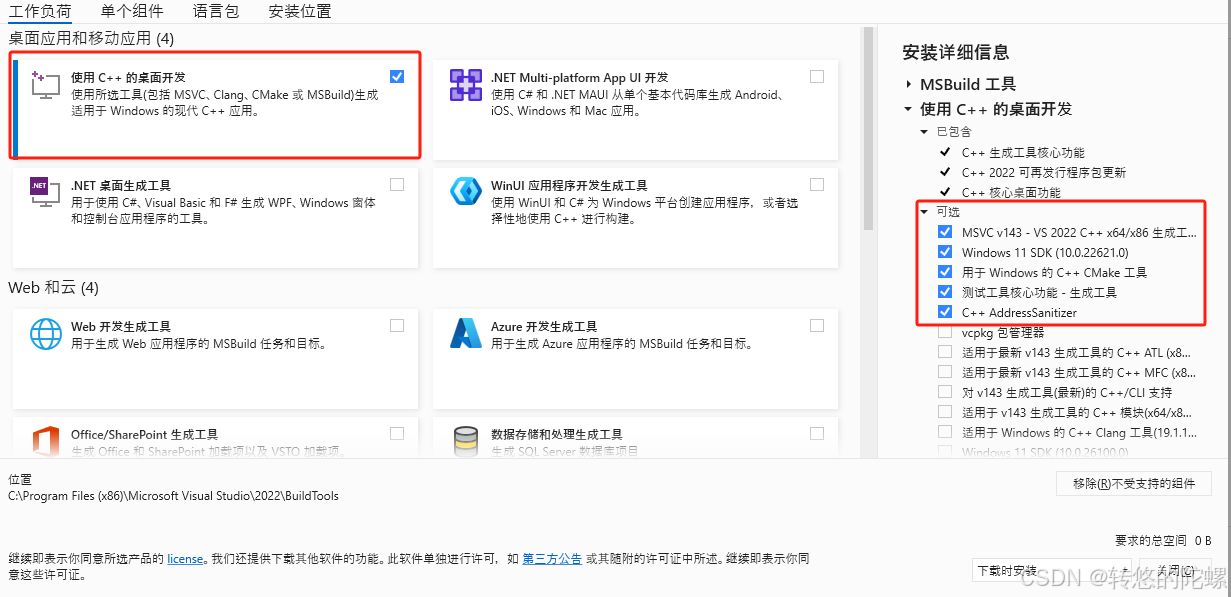The width and height of the screenshot is (1231, 597).
Task: Collapse the 使用 C++ 的桌面开发 details node
Action: 908,110
